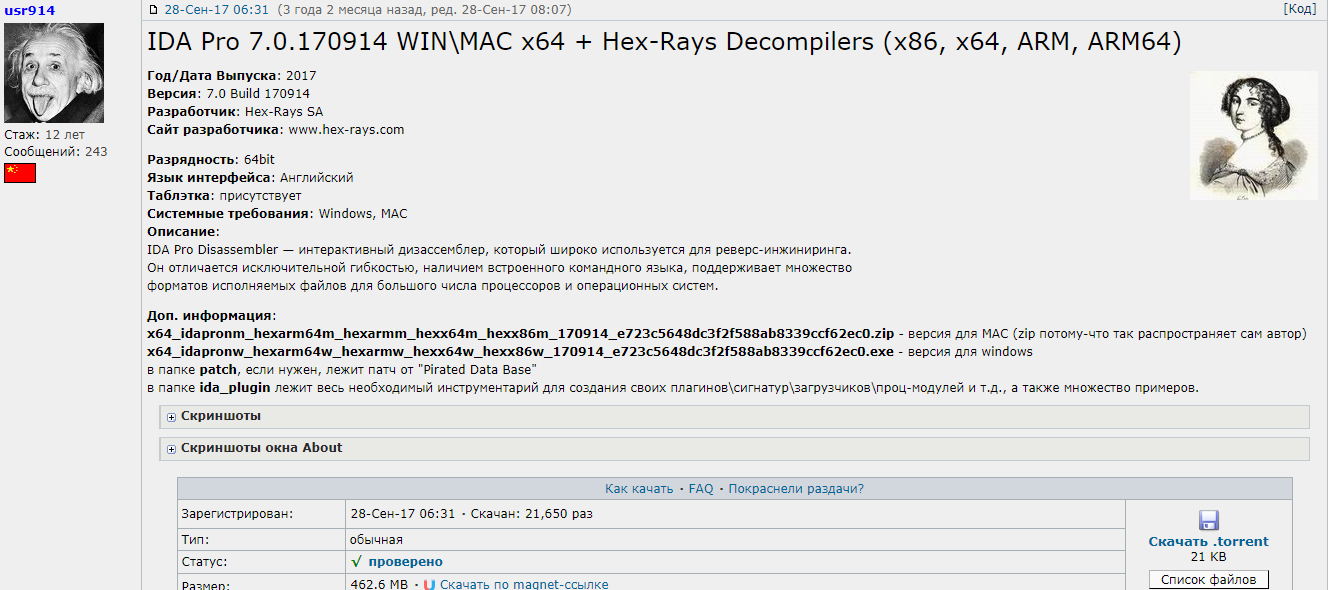Click the post document icon before the date
1328x590 pixels.
pyautogui.click(x=153, y=10)
